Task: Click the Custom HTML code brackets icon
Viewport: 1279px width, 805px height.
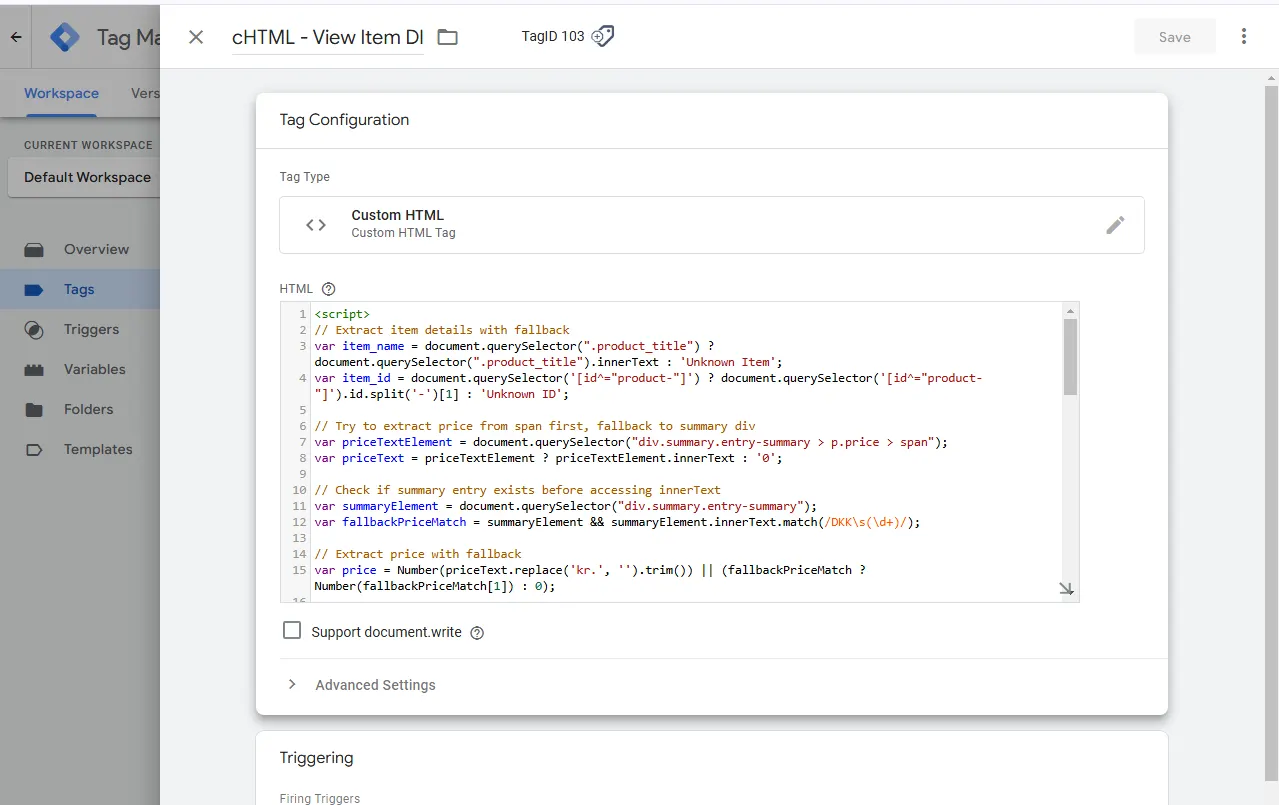Action: point(316,225)
